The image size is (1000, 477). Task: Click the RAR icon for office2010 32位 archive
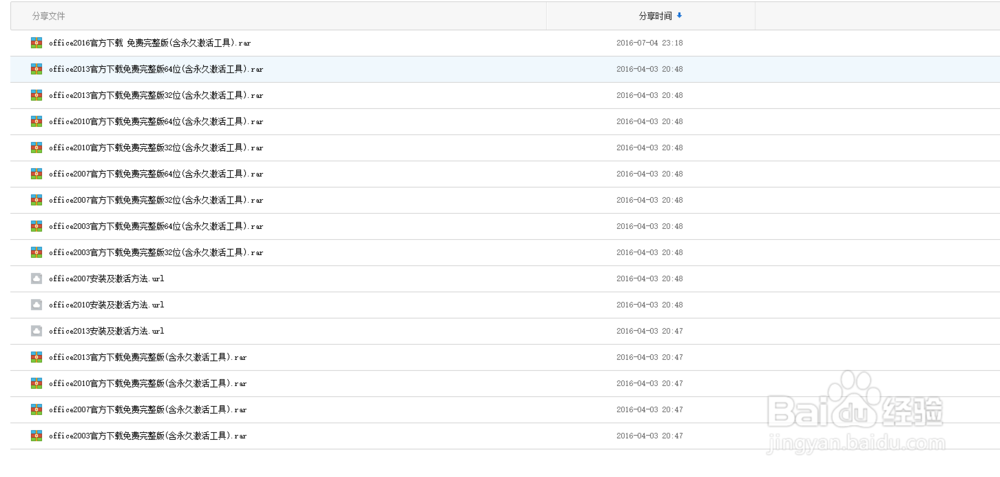point(36,148)
